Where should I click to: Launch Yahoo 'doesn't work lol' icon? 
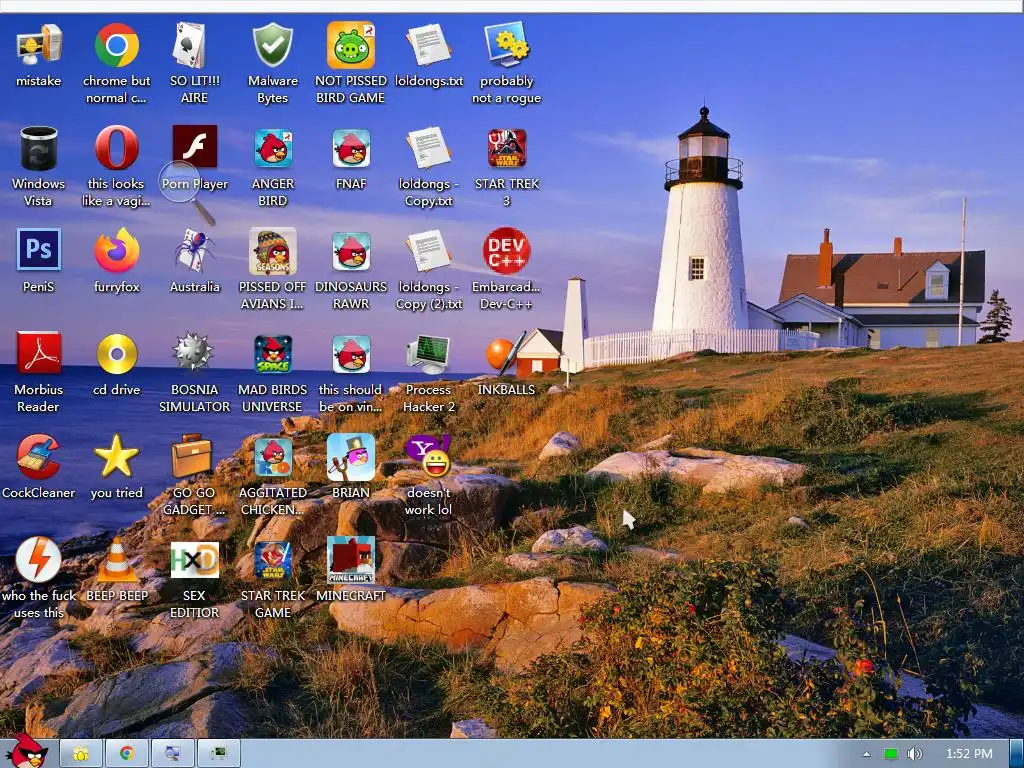coord(428,456)
